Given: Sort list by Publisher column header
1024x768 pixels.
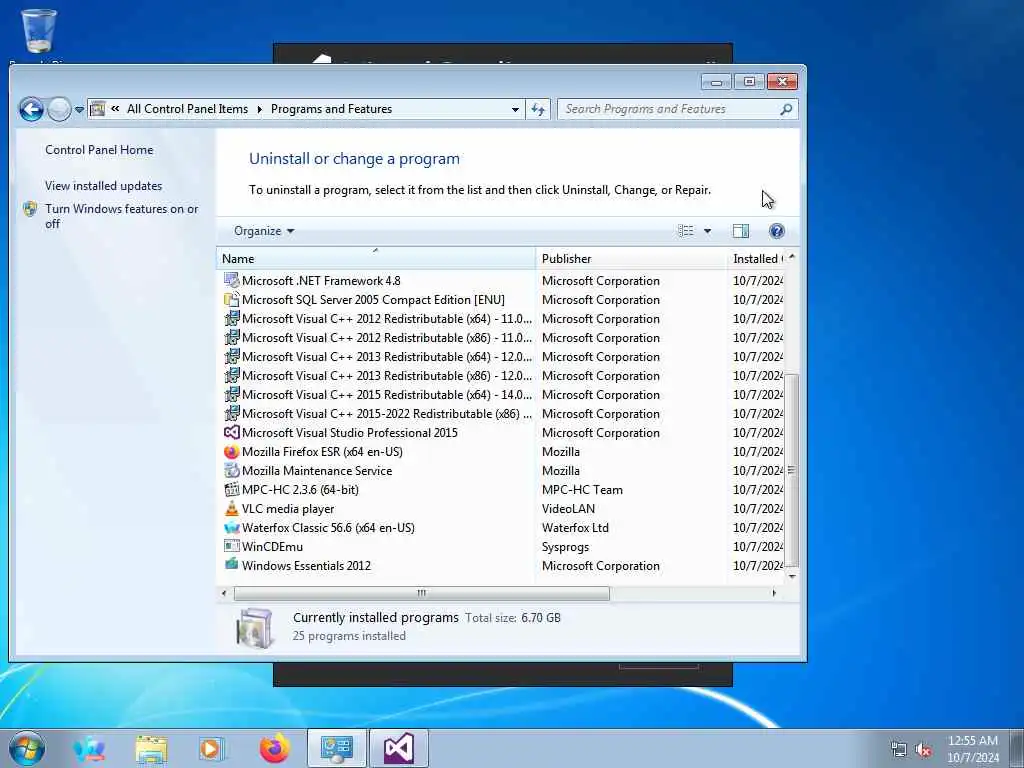Looking at the screenshot, I should 631,259.
